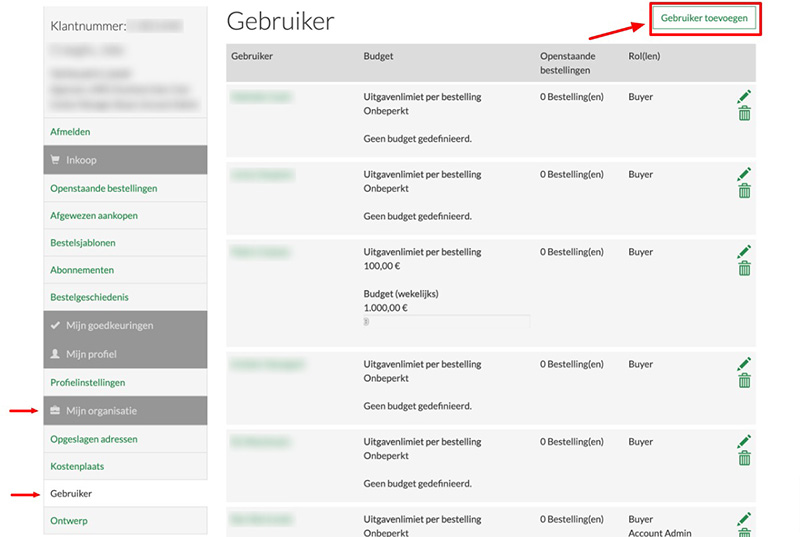Expand the 'Mijn goedkeuringen' section

click(x=125, y=326)
